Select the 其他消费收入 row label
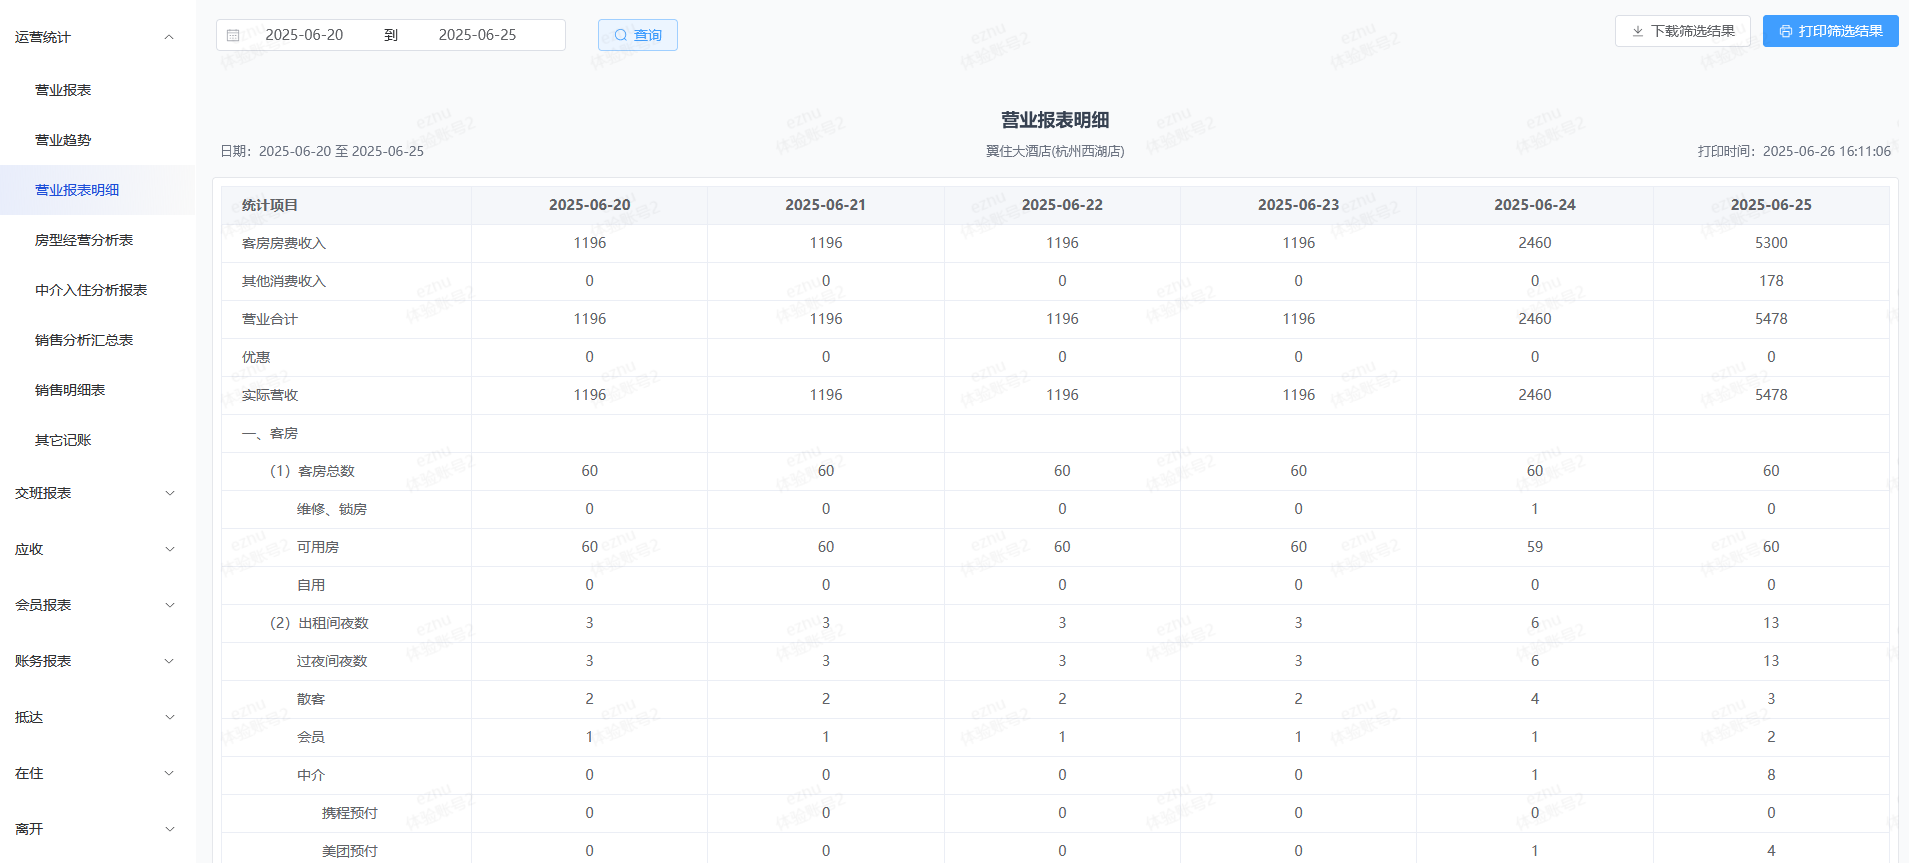 point(284,281)
